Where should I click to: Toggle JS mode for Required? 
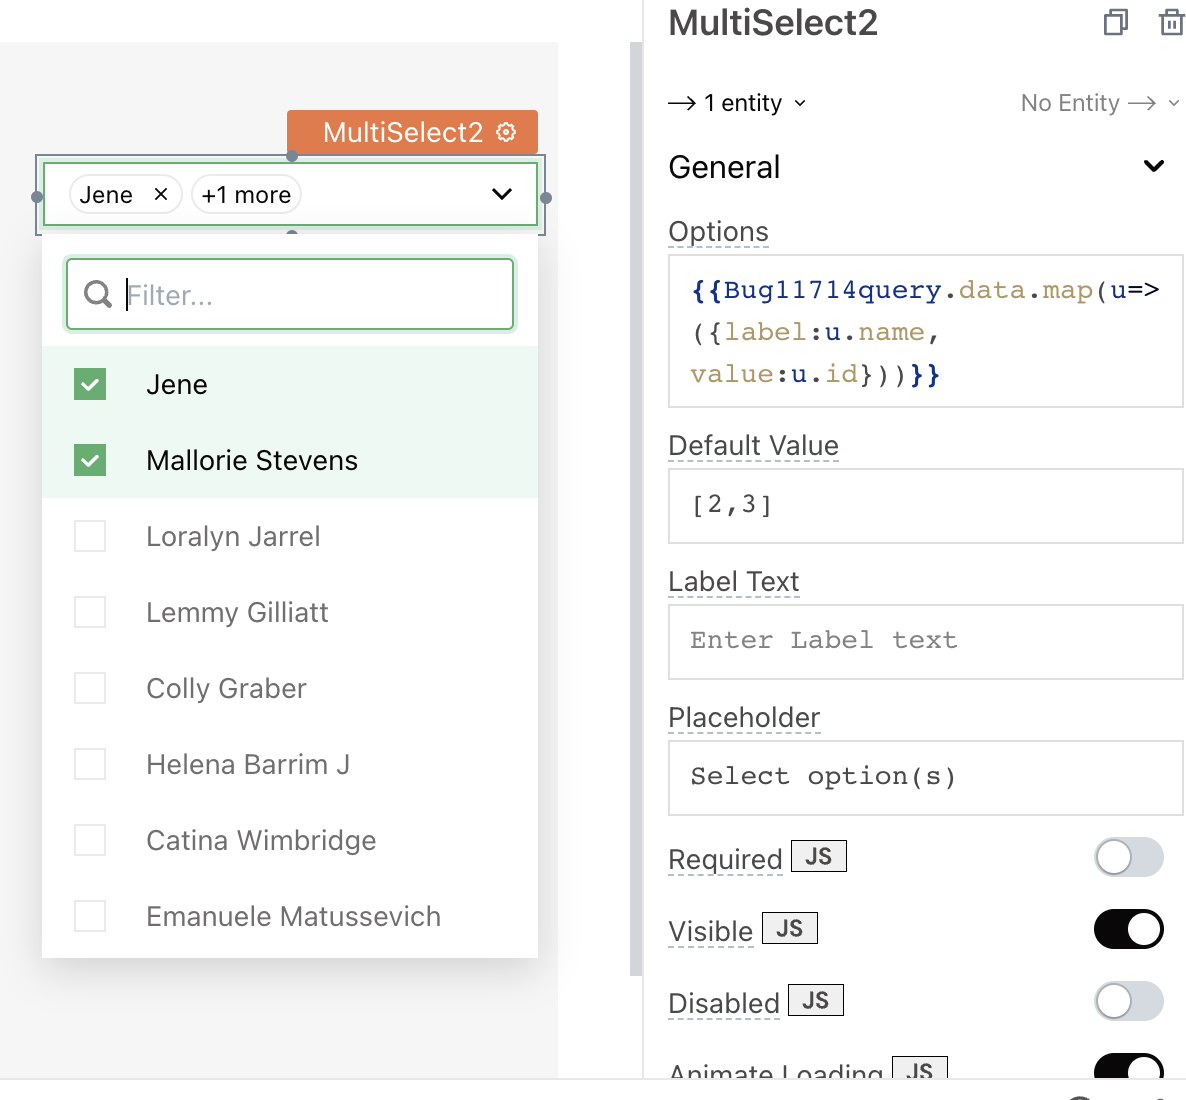[818, 856]
